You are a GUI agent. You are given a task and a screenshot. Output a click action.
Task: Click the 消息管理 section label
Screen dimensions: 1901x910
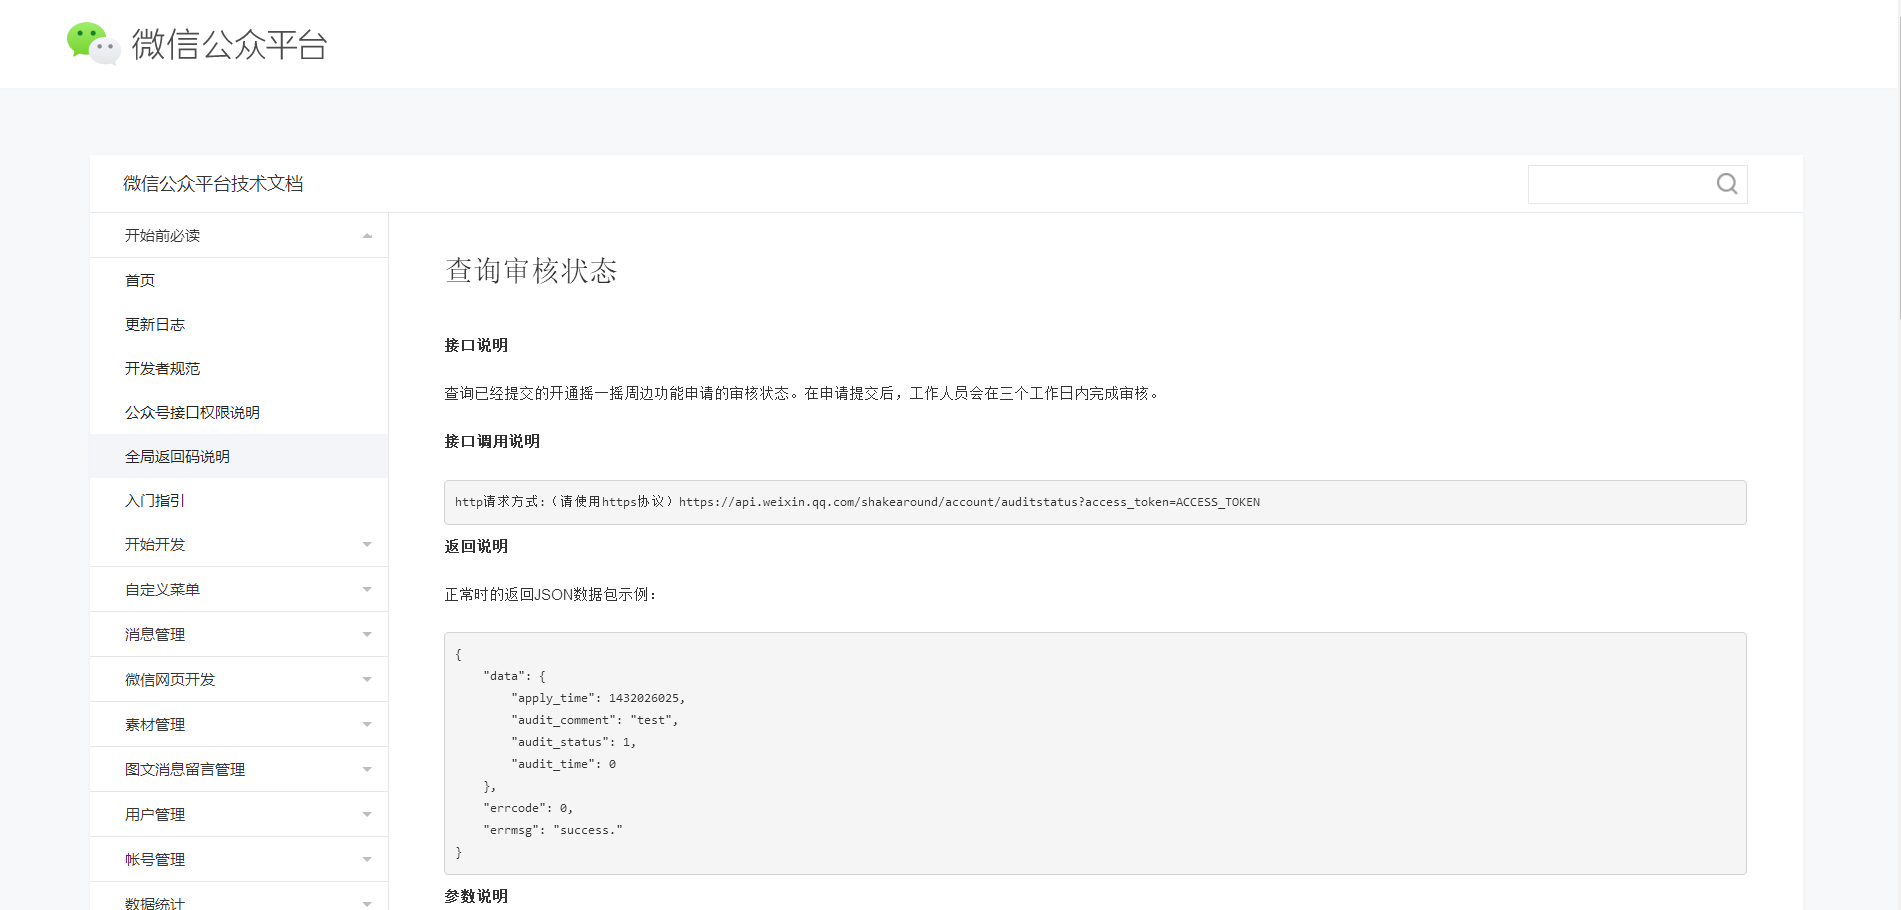[155, 635]
